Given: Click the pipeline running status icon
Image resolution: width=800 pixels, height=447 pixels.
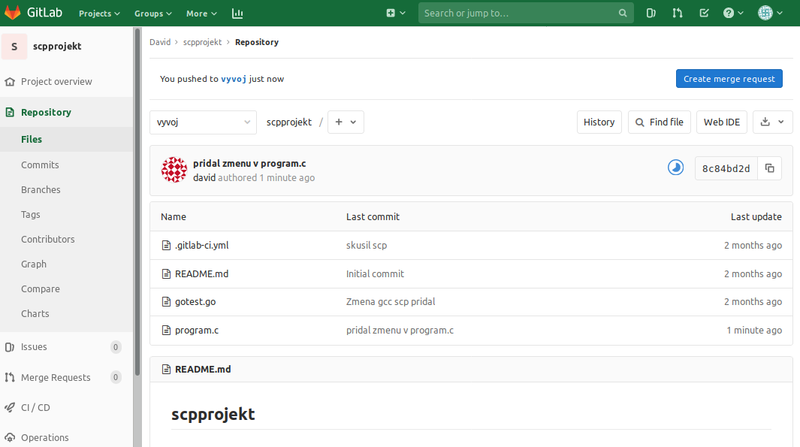Looking at the screenshot, I should (676, 167).
